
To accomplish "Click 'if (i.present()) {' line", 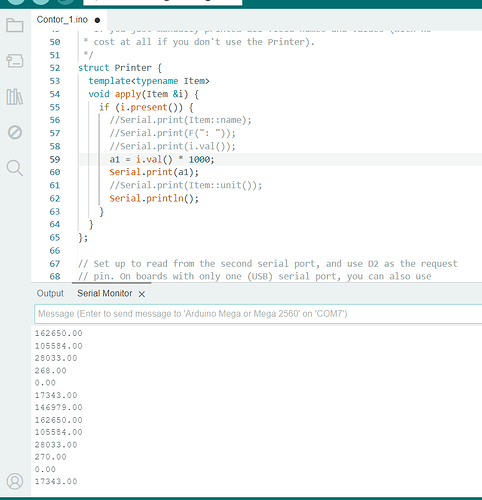I will point(146,107).
